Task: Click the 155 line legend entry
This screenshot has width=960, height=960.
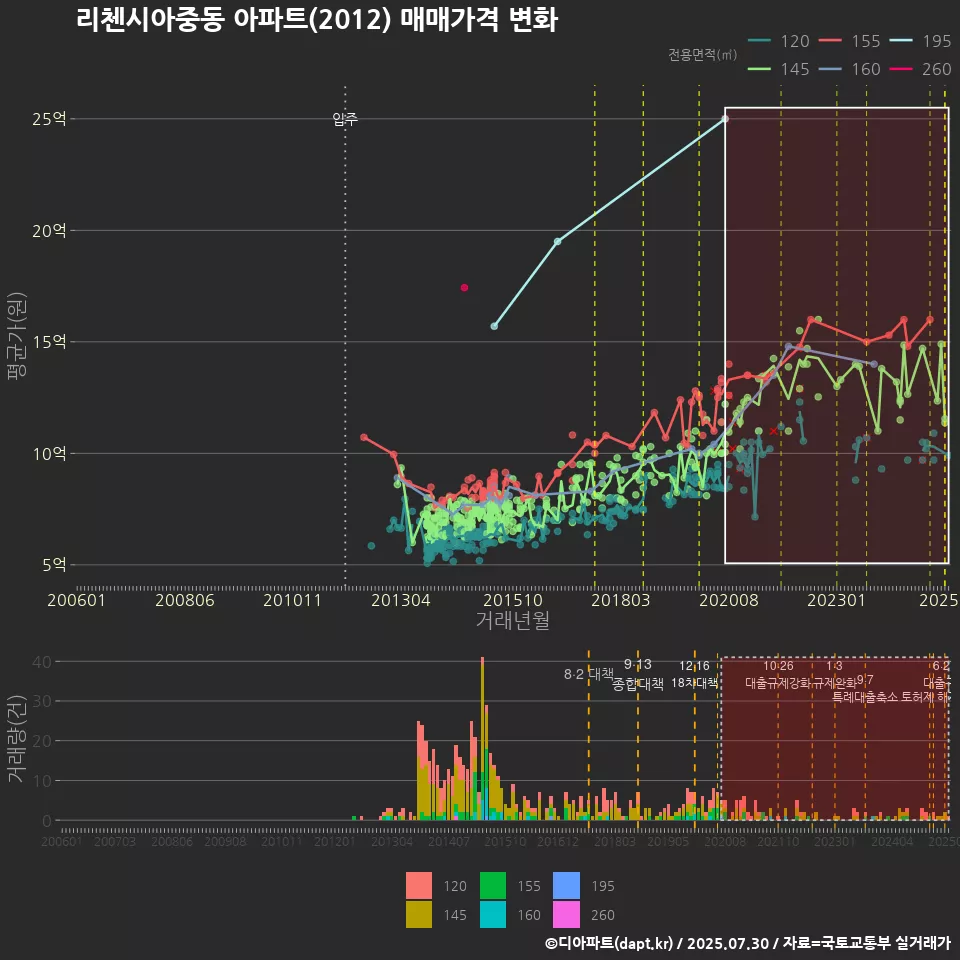Action: point(850,41)
